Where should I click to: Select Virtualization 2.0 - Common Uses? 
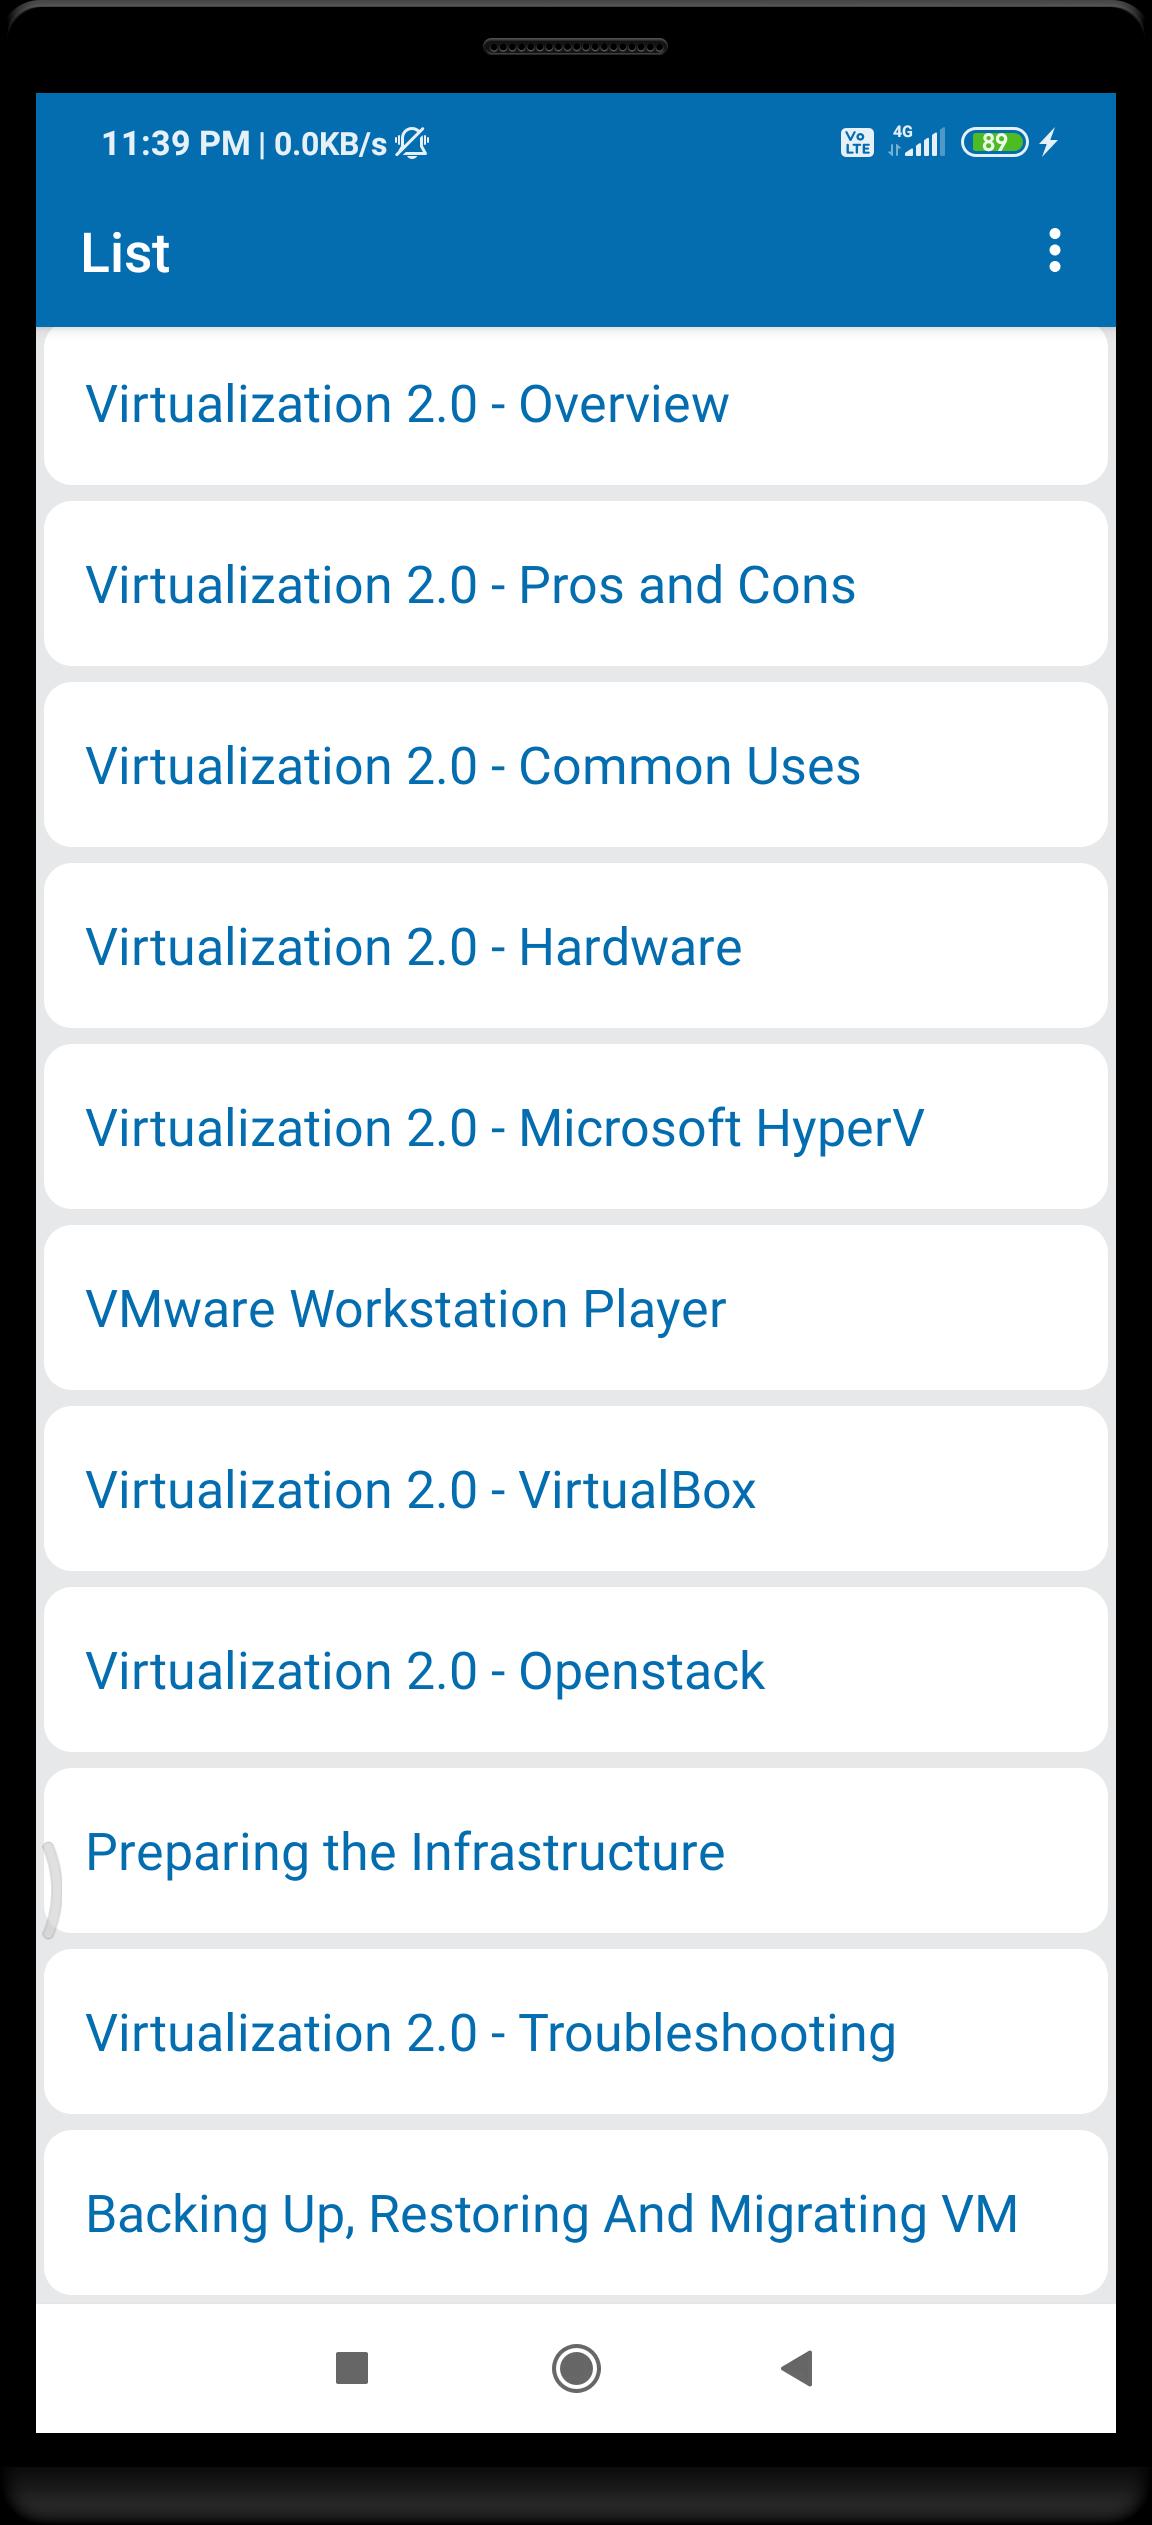[576, 765]
